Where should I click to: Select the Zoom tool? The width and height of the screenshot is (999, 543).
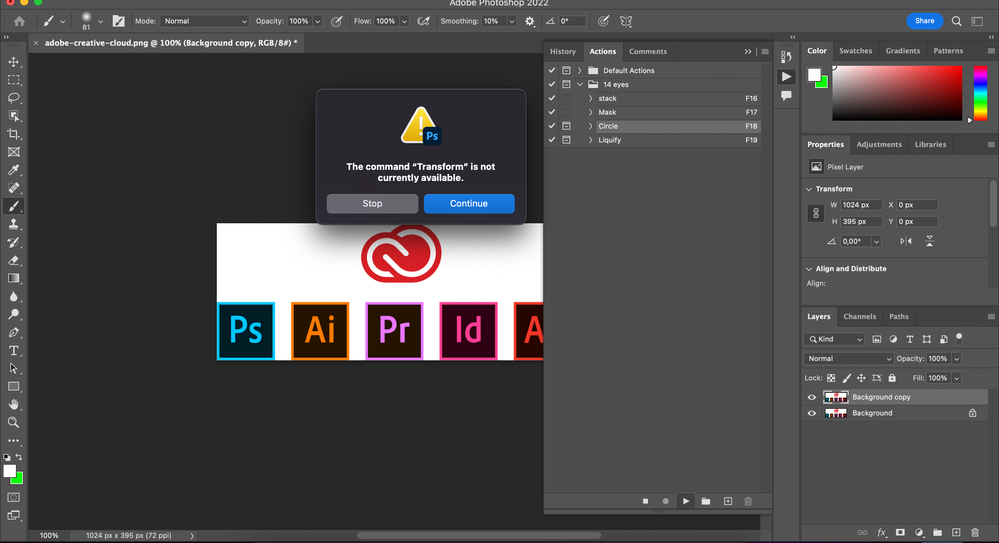point(14,422)
